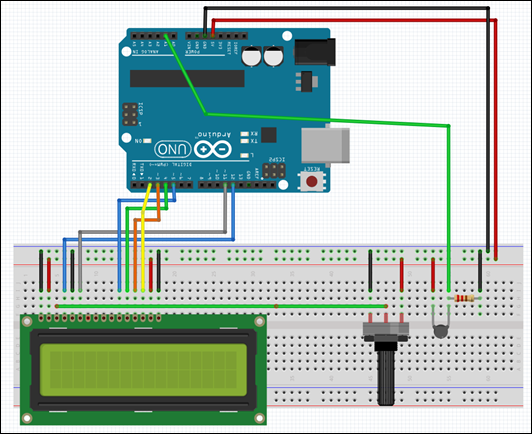Click the RESET label above the button
The width and height of the screenshot is (532, 434).
(312, 169)
